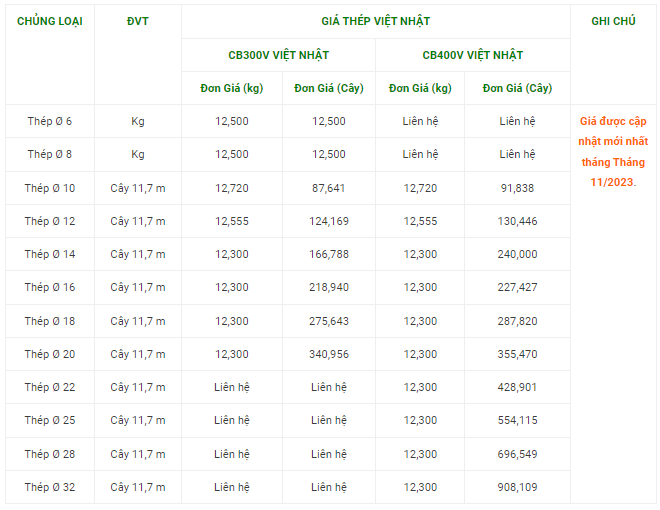Click the 91,838 price cell
The width and height of the screenshot is (660, 510).
517,188
